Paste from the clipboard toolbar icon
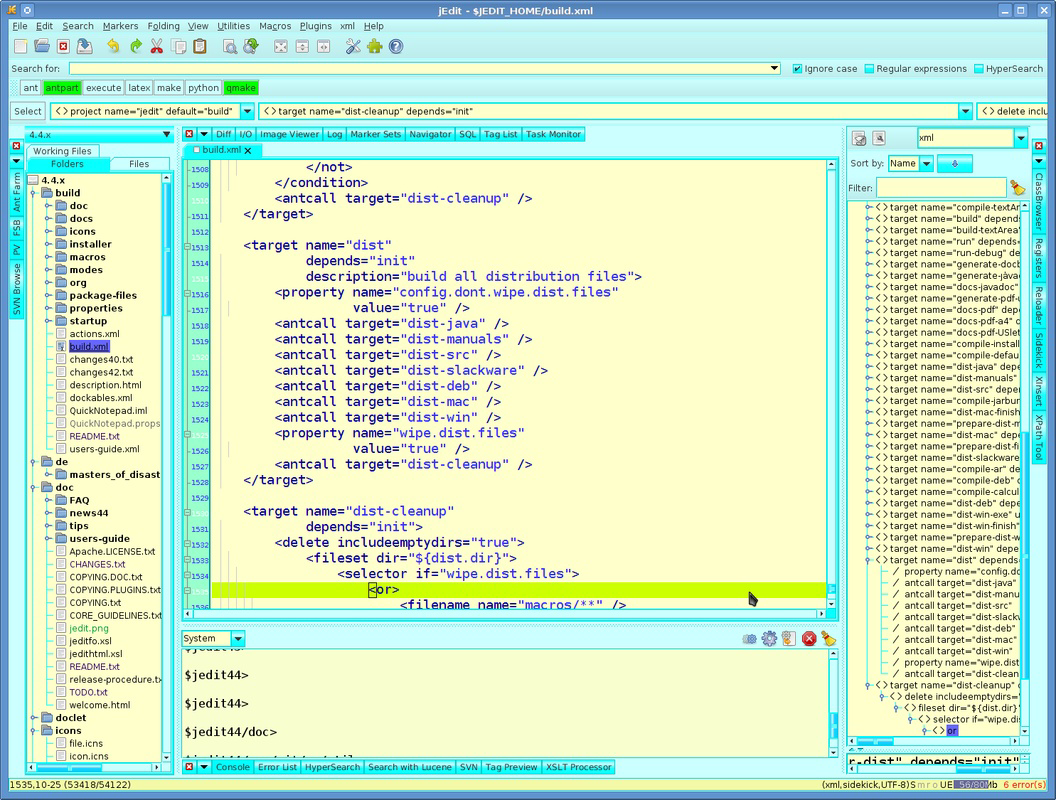 point(200,46)
